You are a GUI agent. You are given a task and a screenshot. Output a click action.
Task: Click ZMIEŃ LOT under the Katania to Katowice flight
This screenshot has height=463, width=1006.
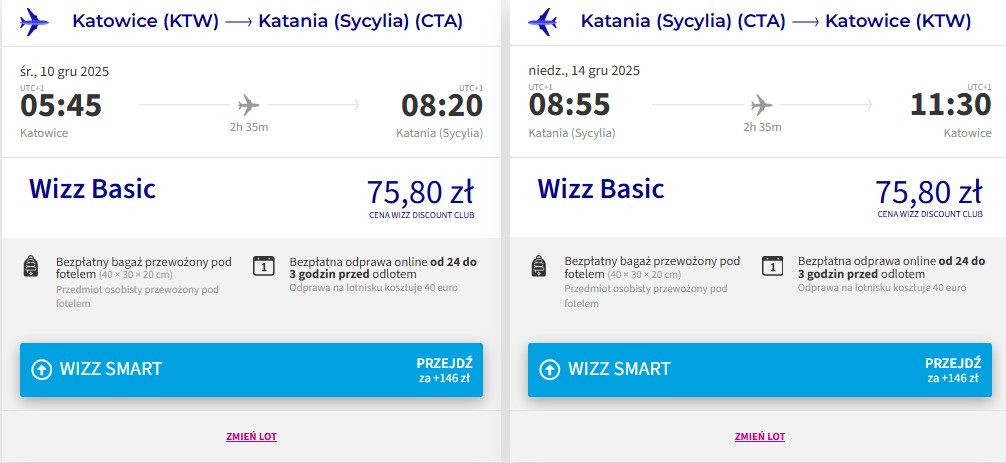(x=760, y=436)
